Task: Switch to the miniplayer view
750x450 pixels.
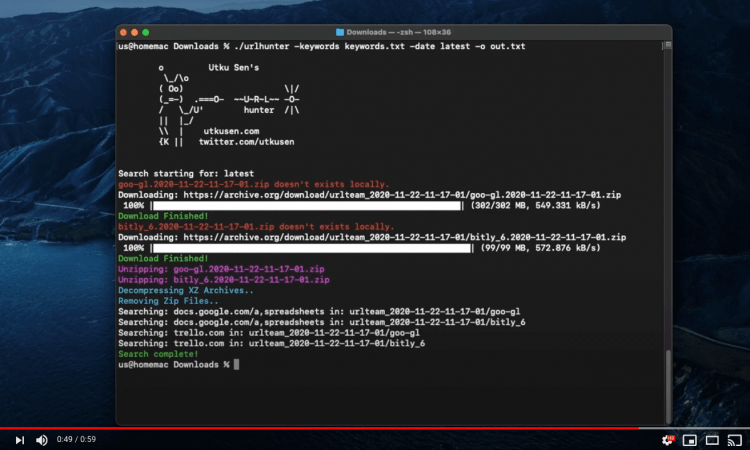Action: point(689,440)
